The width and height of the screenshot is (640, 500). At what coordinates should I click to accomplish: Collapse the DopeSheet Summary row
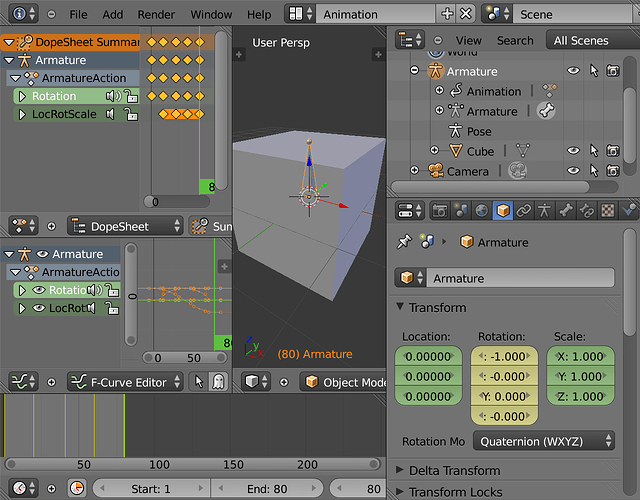tap(9, 42)
